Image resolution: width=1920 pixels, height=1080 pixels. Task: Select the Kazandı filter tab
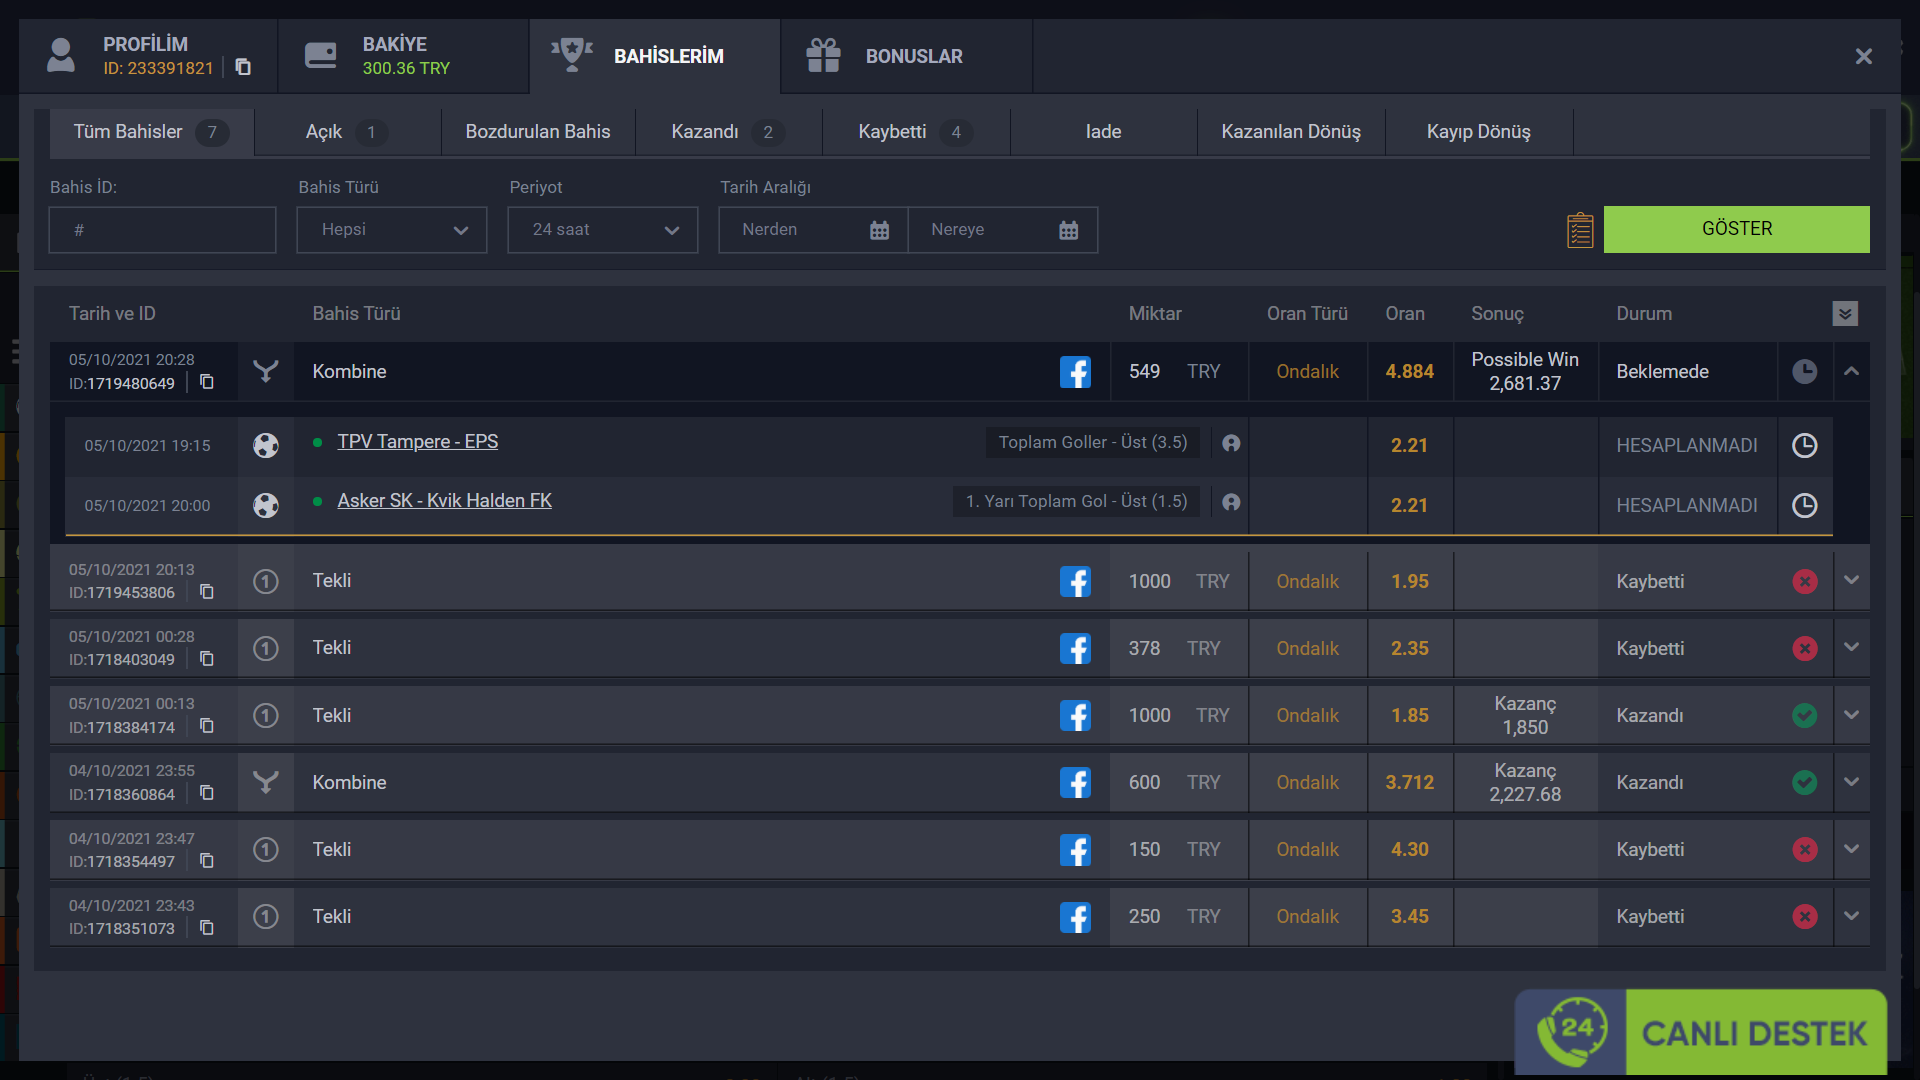point(728,132)
